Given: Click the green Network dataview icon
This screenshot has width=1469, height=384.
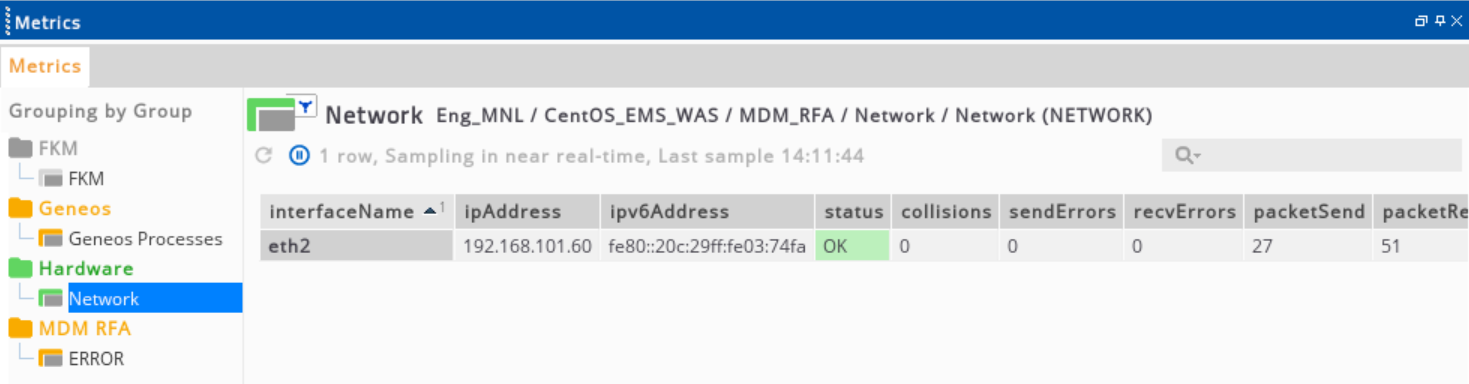Looking at the screenshot, I should click(271, 116).
